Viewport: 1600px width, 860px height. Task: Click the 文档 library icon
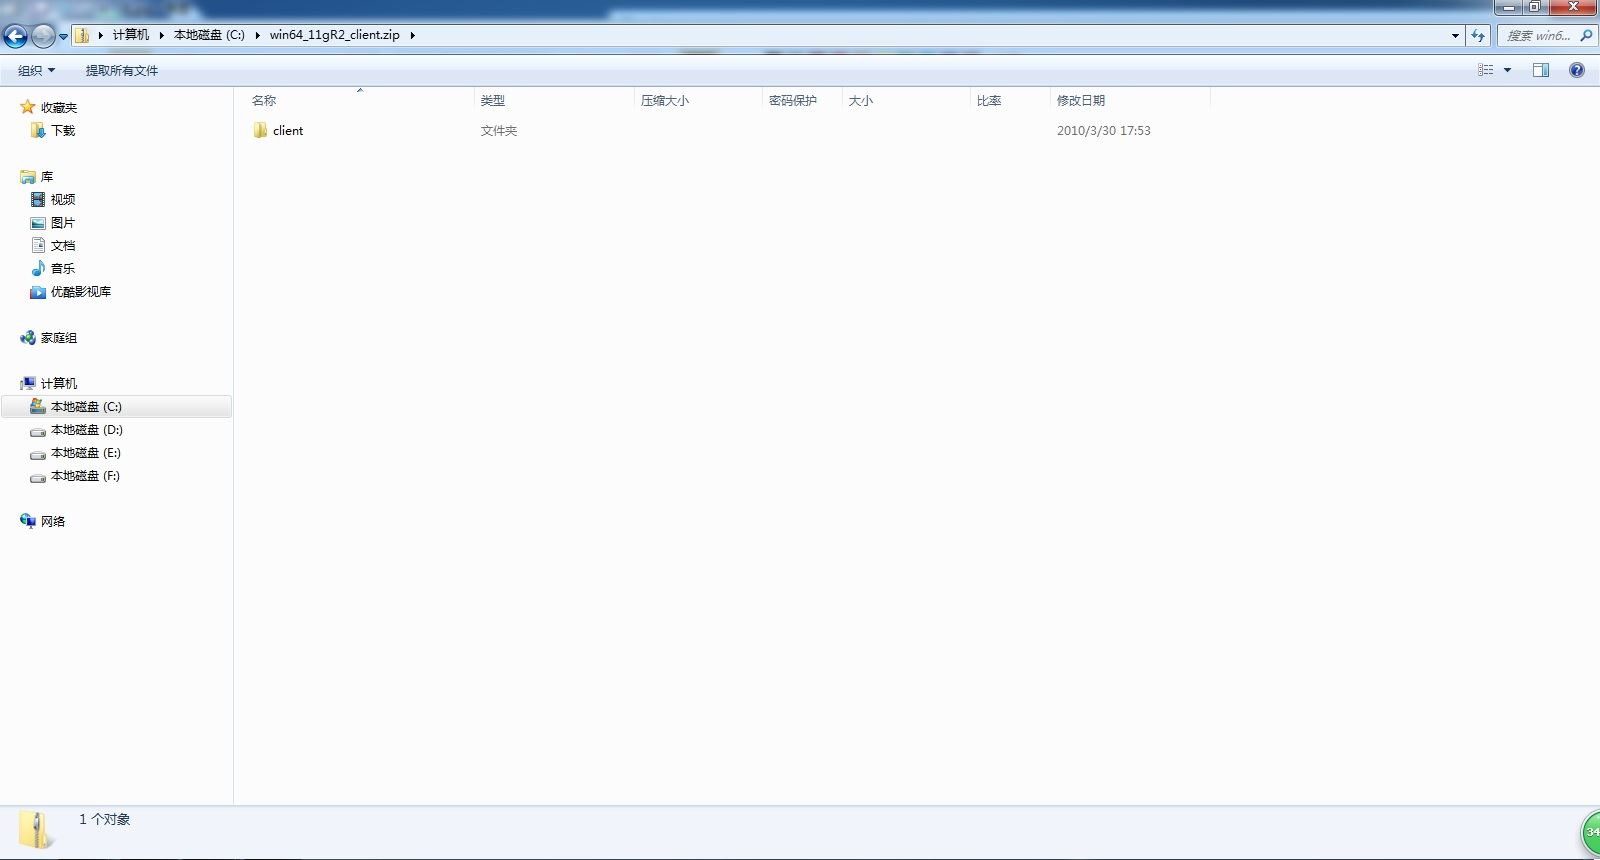tap(38, 245)
